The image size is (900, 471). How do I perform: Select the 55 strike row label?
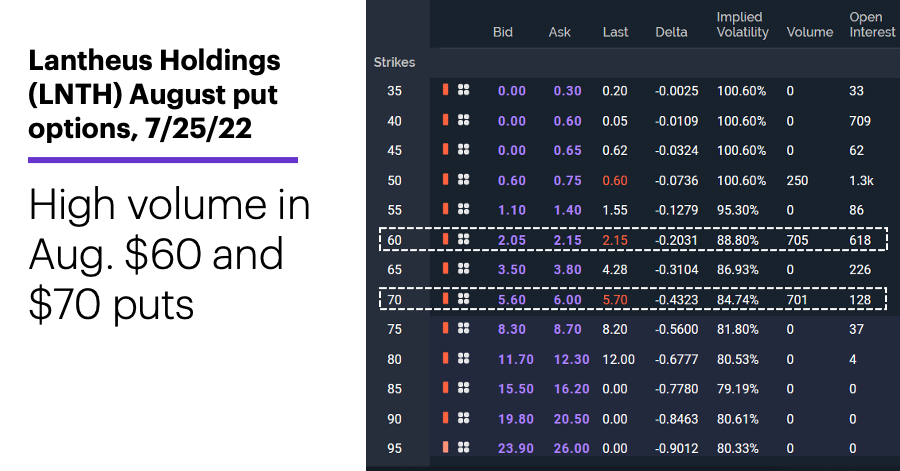394,210
